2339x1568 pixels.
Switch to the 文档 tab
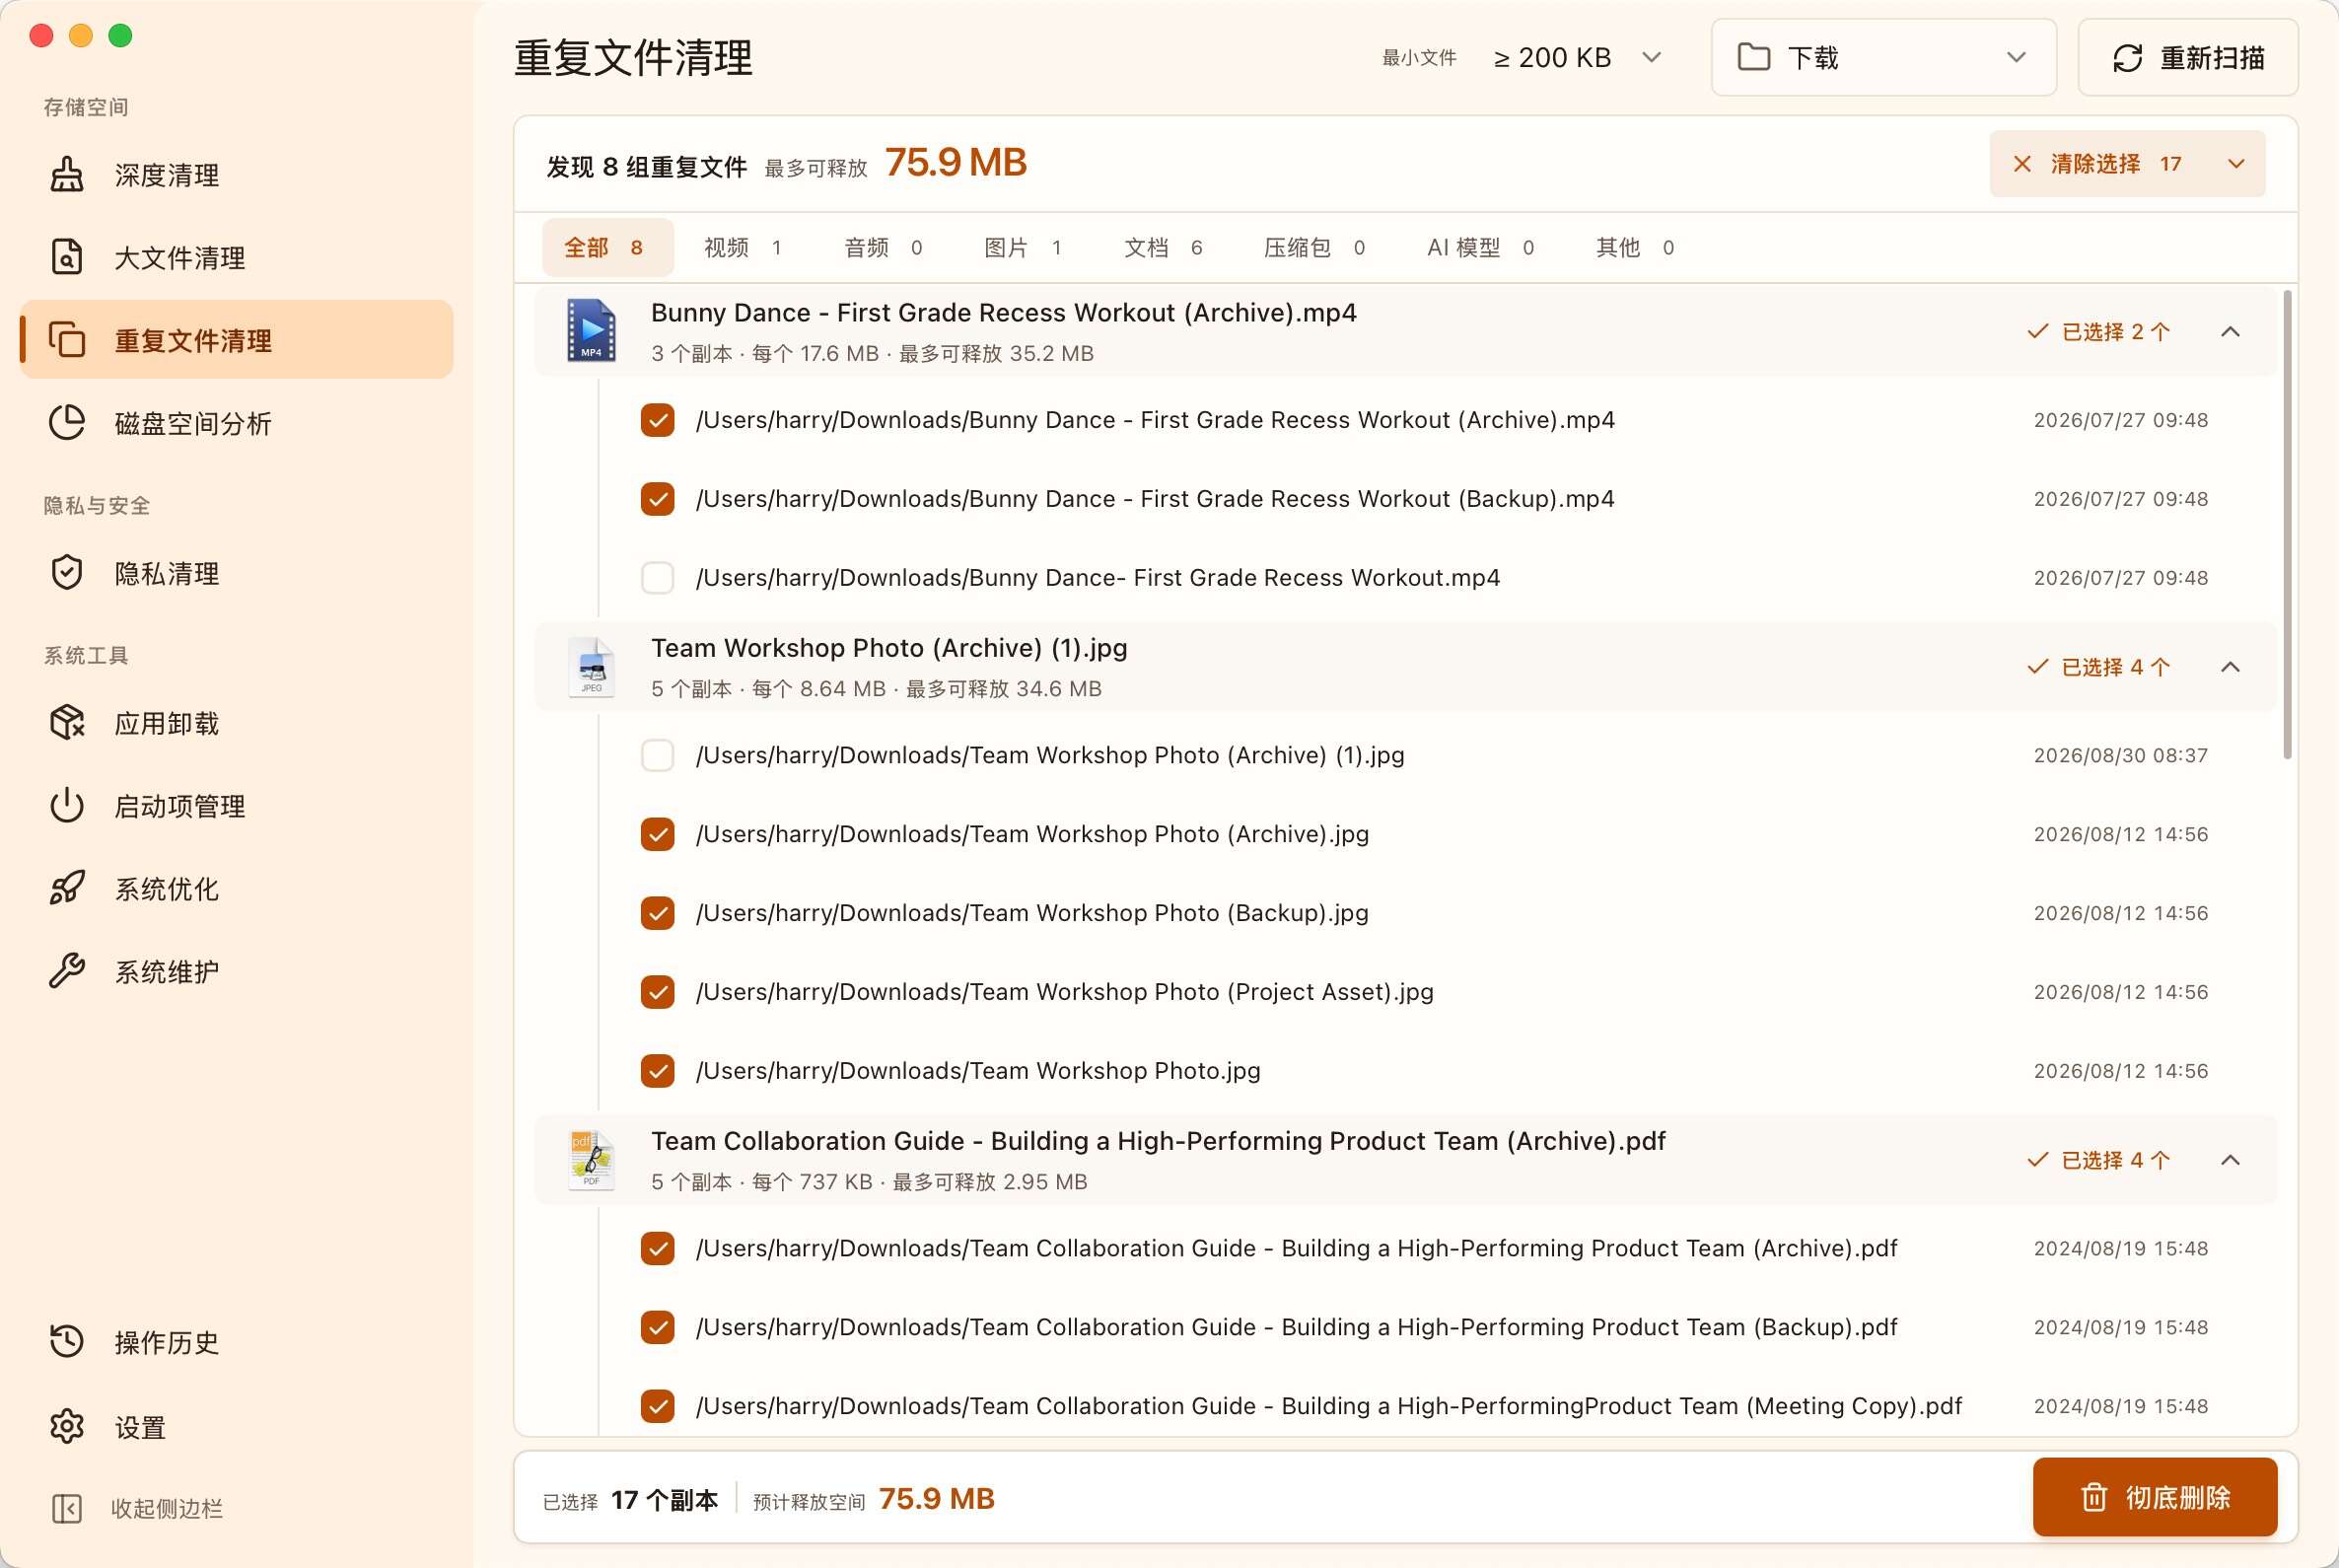[1162, 247]
